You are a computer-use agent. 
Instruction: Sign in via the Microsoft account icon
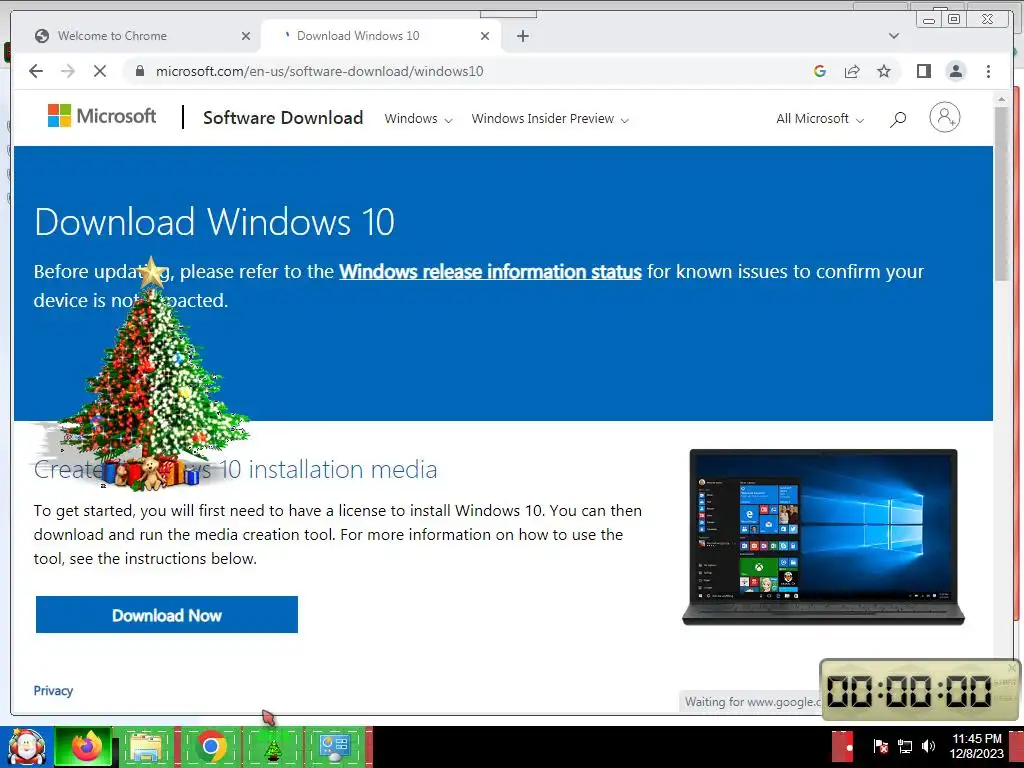tap(944, 118)
